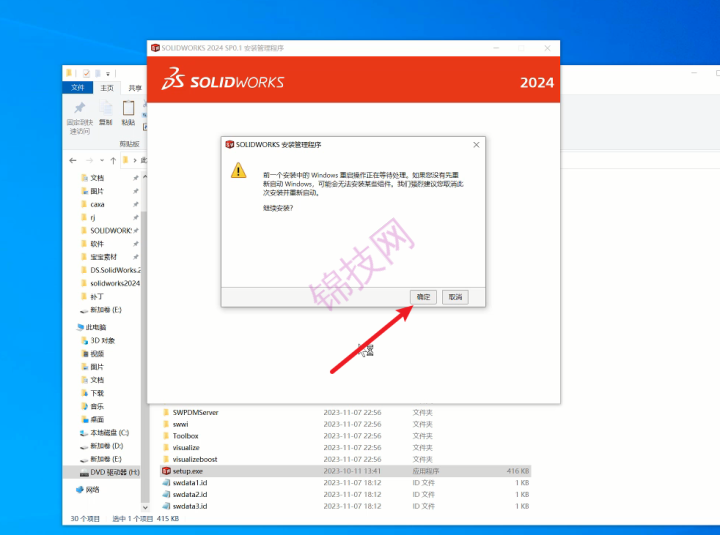Open the 文件 tab in File Explorer
Viewport: 720px width, 535px height.
(78, 87)
